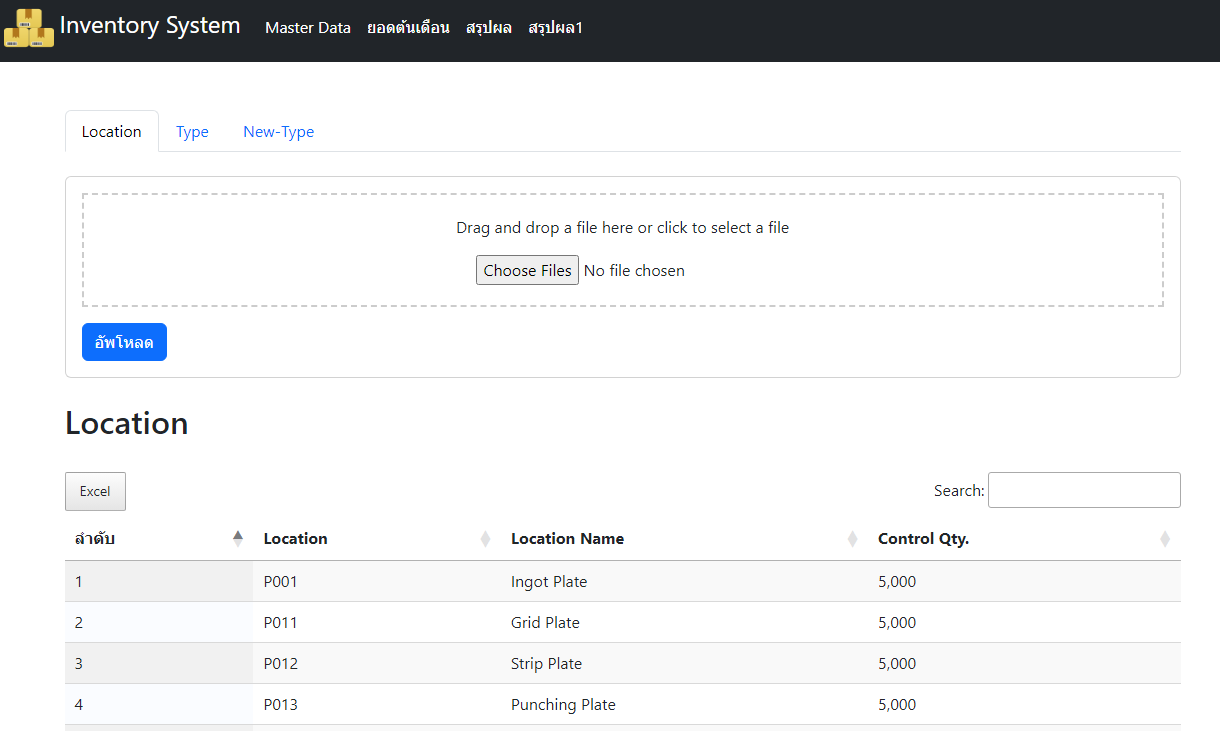The image size is (1220, 731).
Task: Click the Control Qty. column header label
Action: (x=923, y=539)
